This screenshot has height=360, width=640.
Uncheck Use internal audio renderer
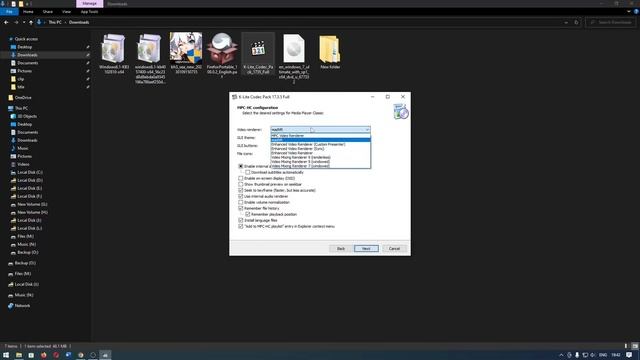[x=241, y=196]
